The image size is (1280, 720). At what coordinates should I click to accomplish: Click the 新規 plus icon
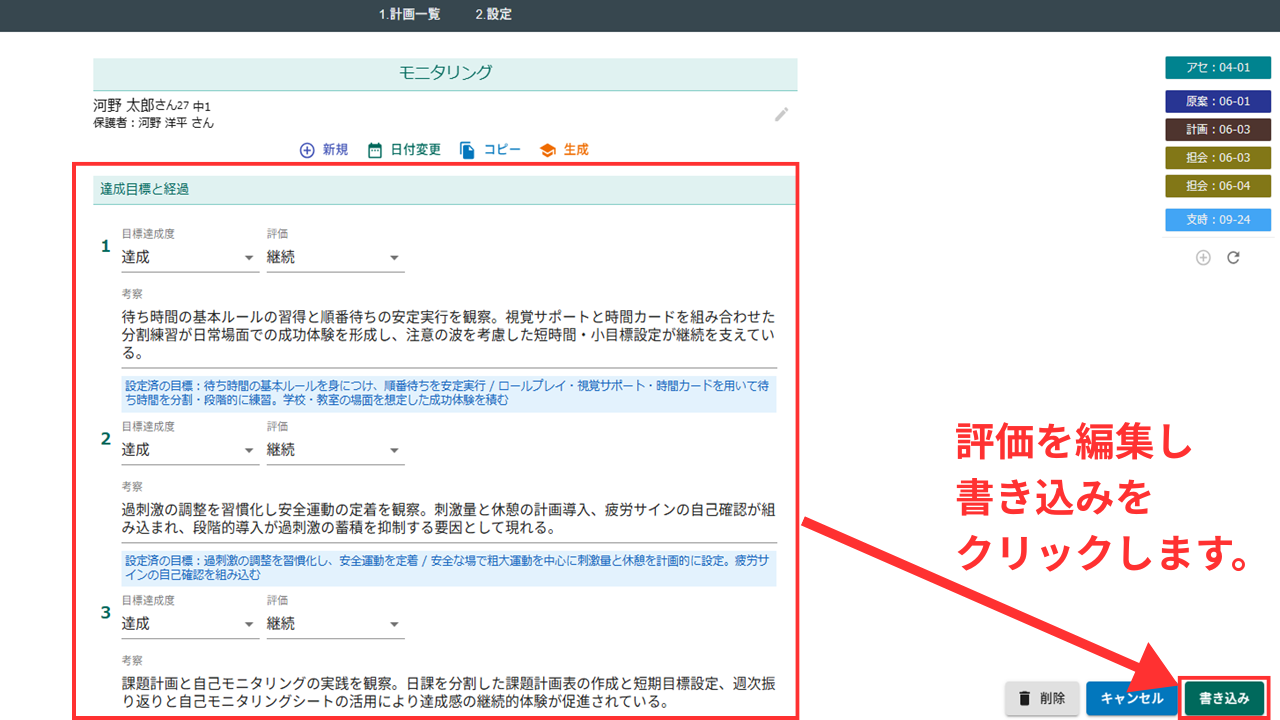[x=307, y=150]
